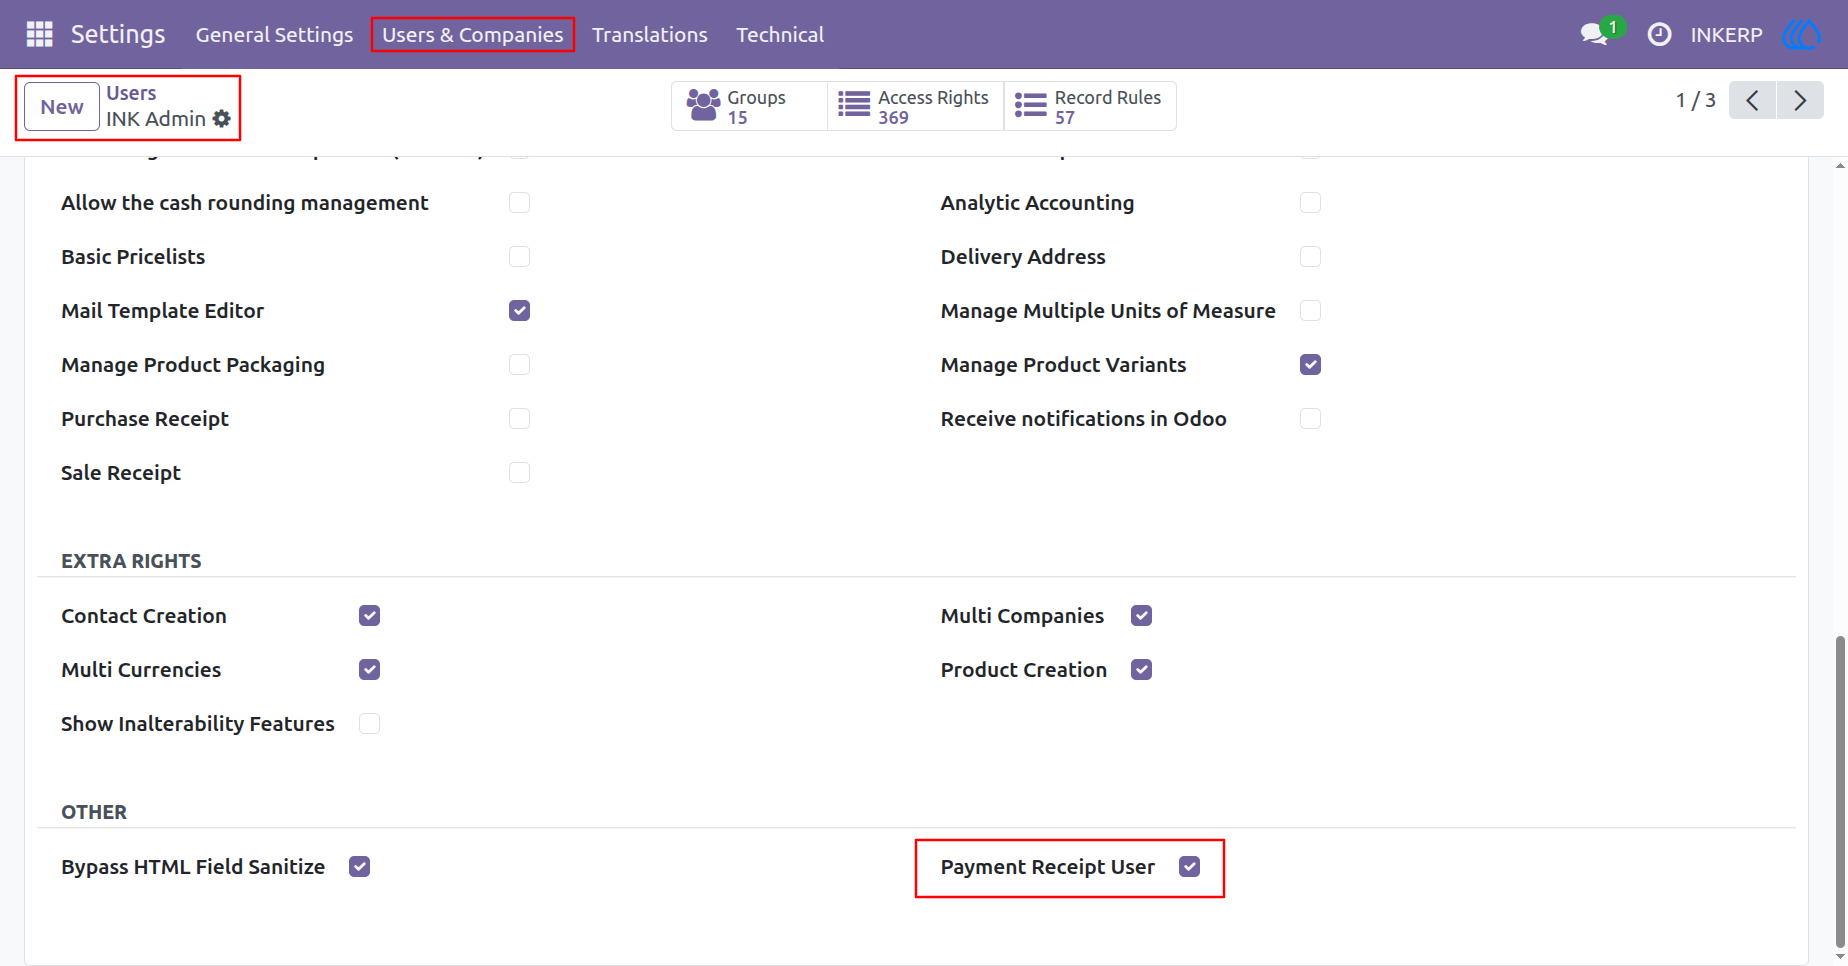The width and height of the screenshot is (1848, 966).
Task: Go to previous user record arrow
Action: [1752, 100]
